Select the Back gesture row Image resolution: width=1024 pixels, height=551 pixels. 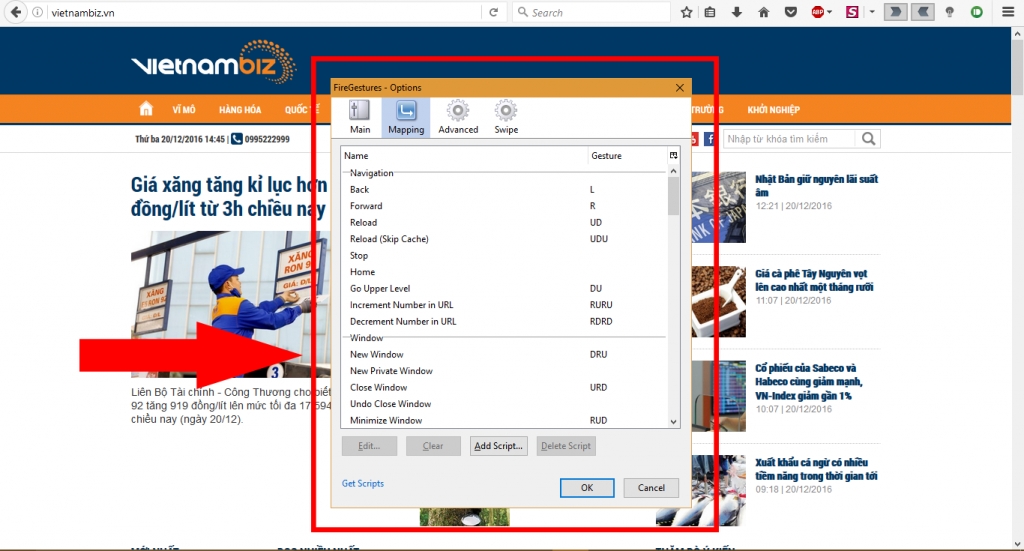[504, 189]
